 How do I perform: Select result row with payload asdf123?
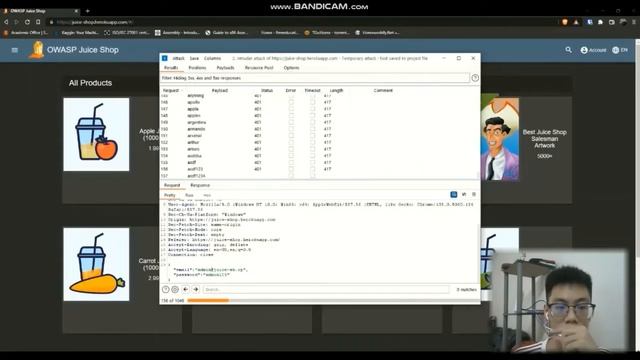(x=320, y=169)
